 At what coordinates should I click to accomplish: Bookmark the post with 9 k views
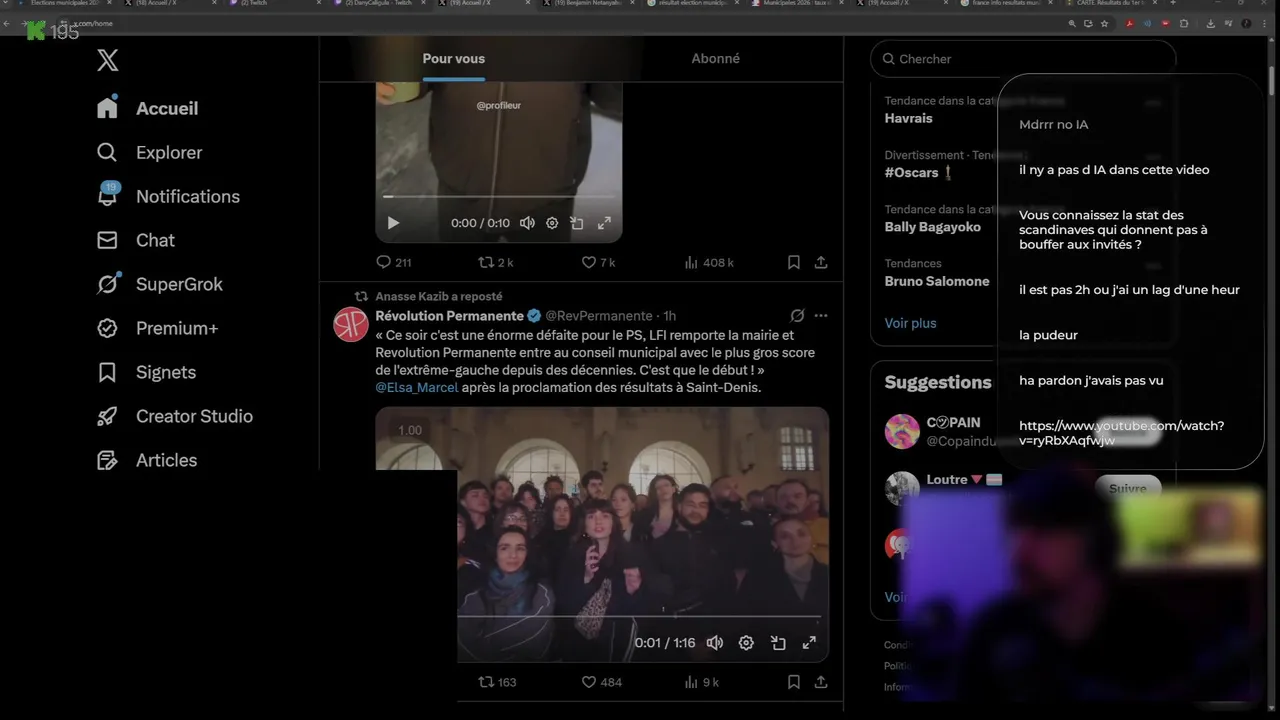click(x=793, y=682)
